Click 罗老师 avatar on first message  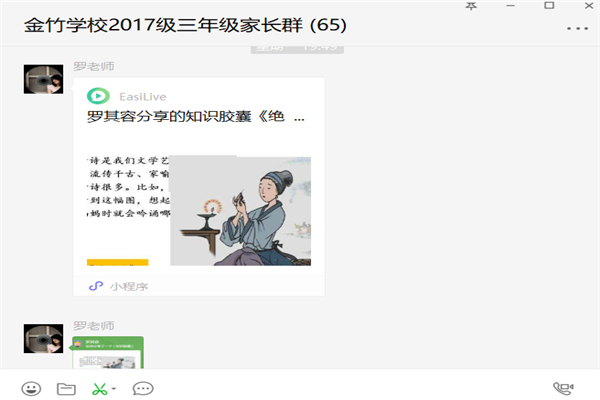(43, 79)
